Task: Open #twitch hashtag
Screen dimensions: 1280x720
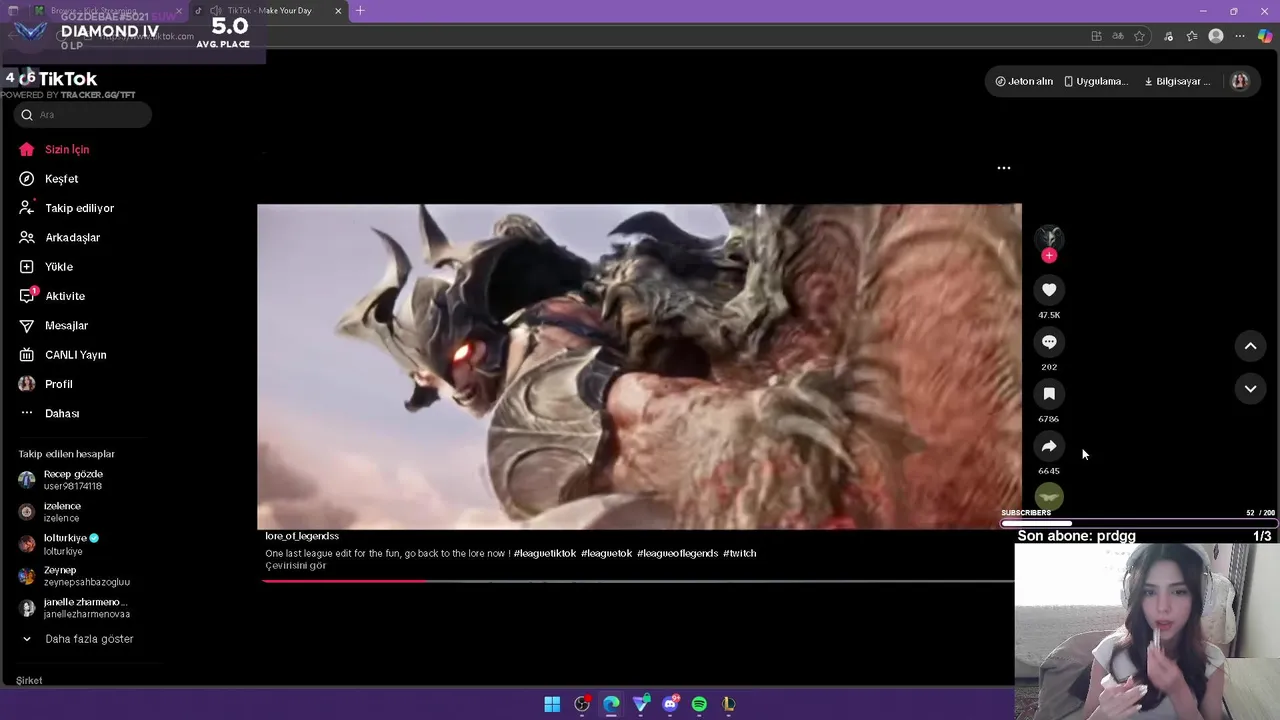Action: tap(739, 553)
